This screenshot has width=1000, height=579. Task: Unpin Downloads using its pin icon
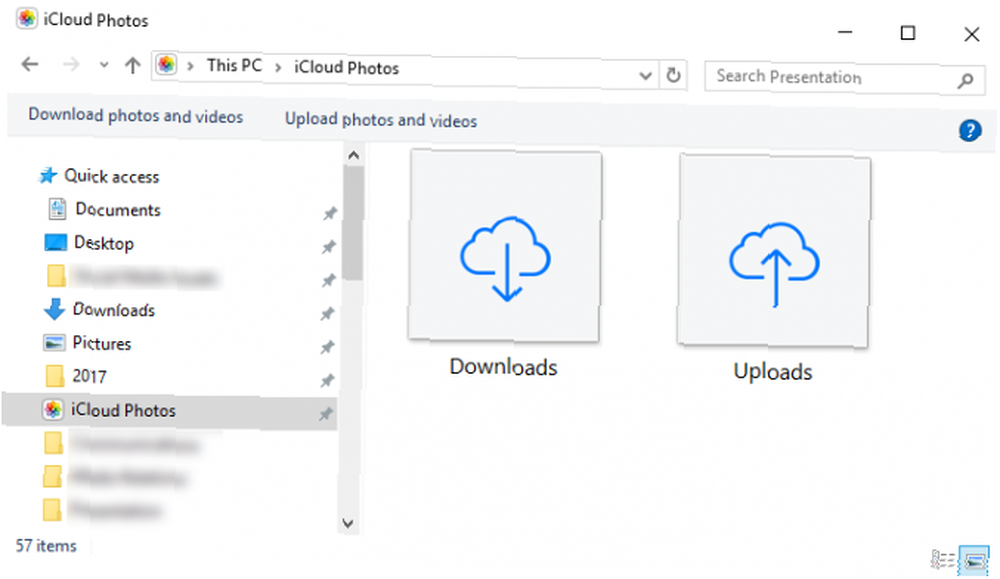click(x=327, y=314)
